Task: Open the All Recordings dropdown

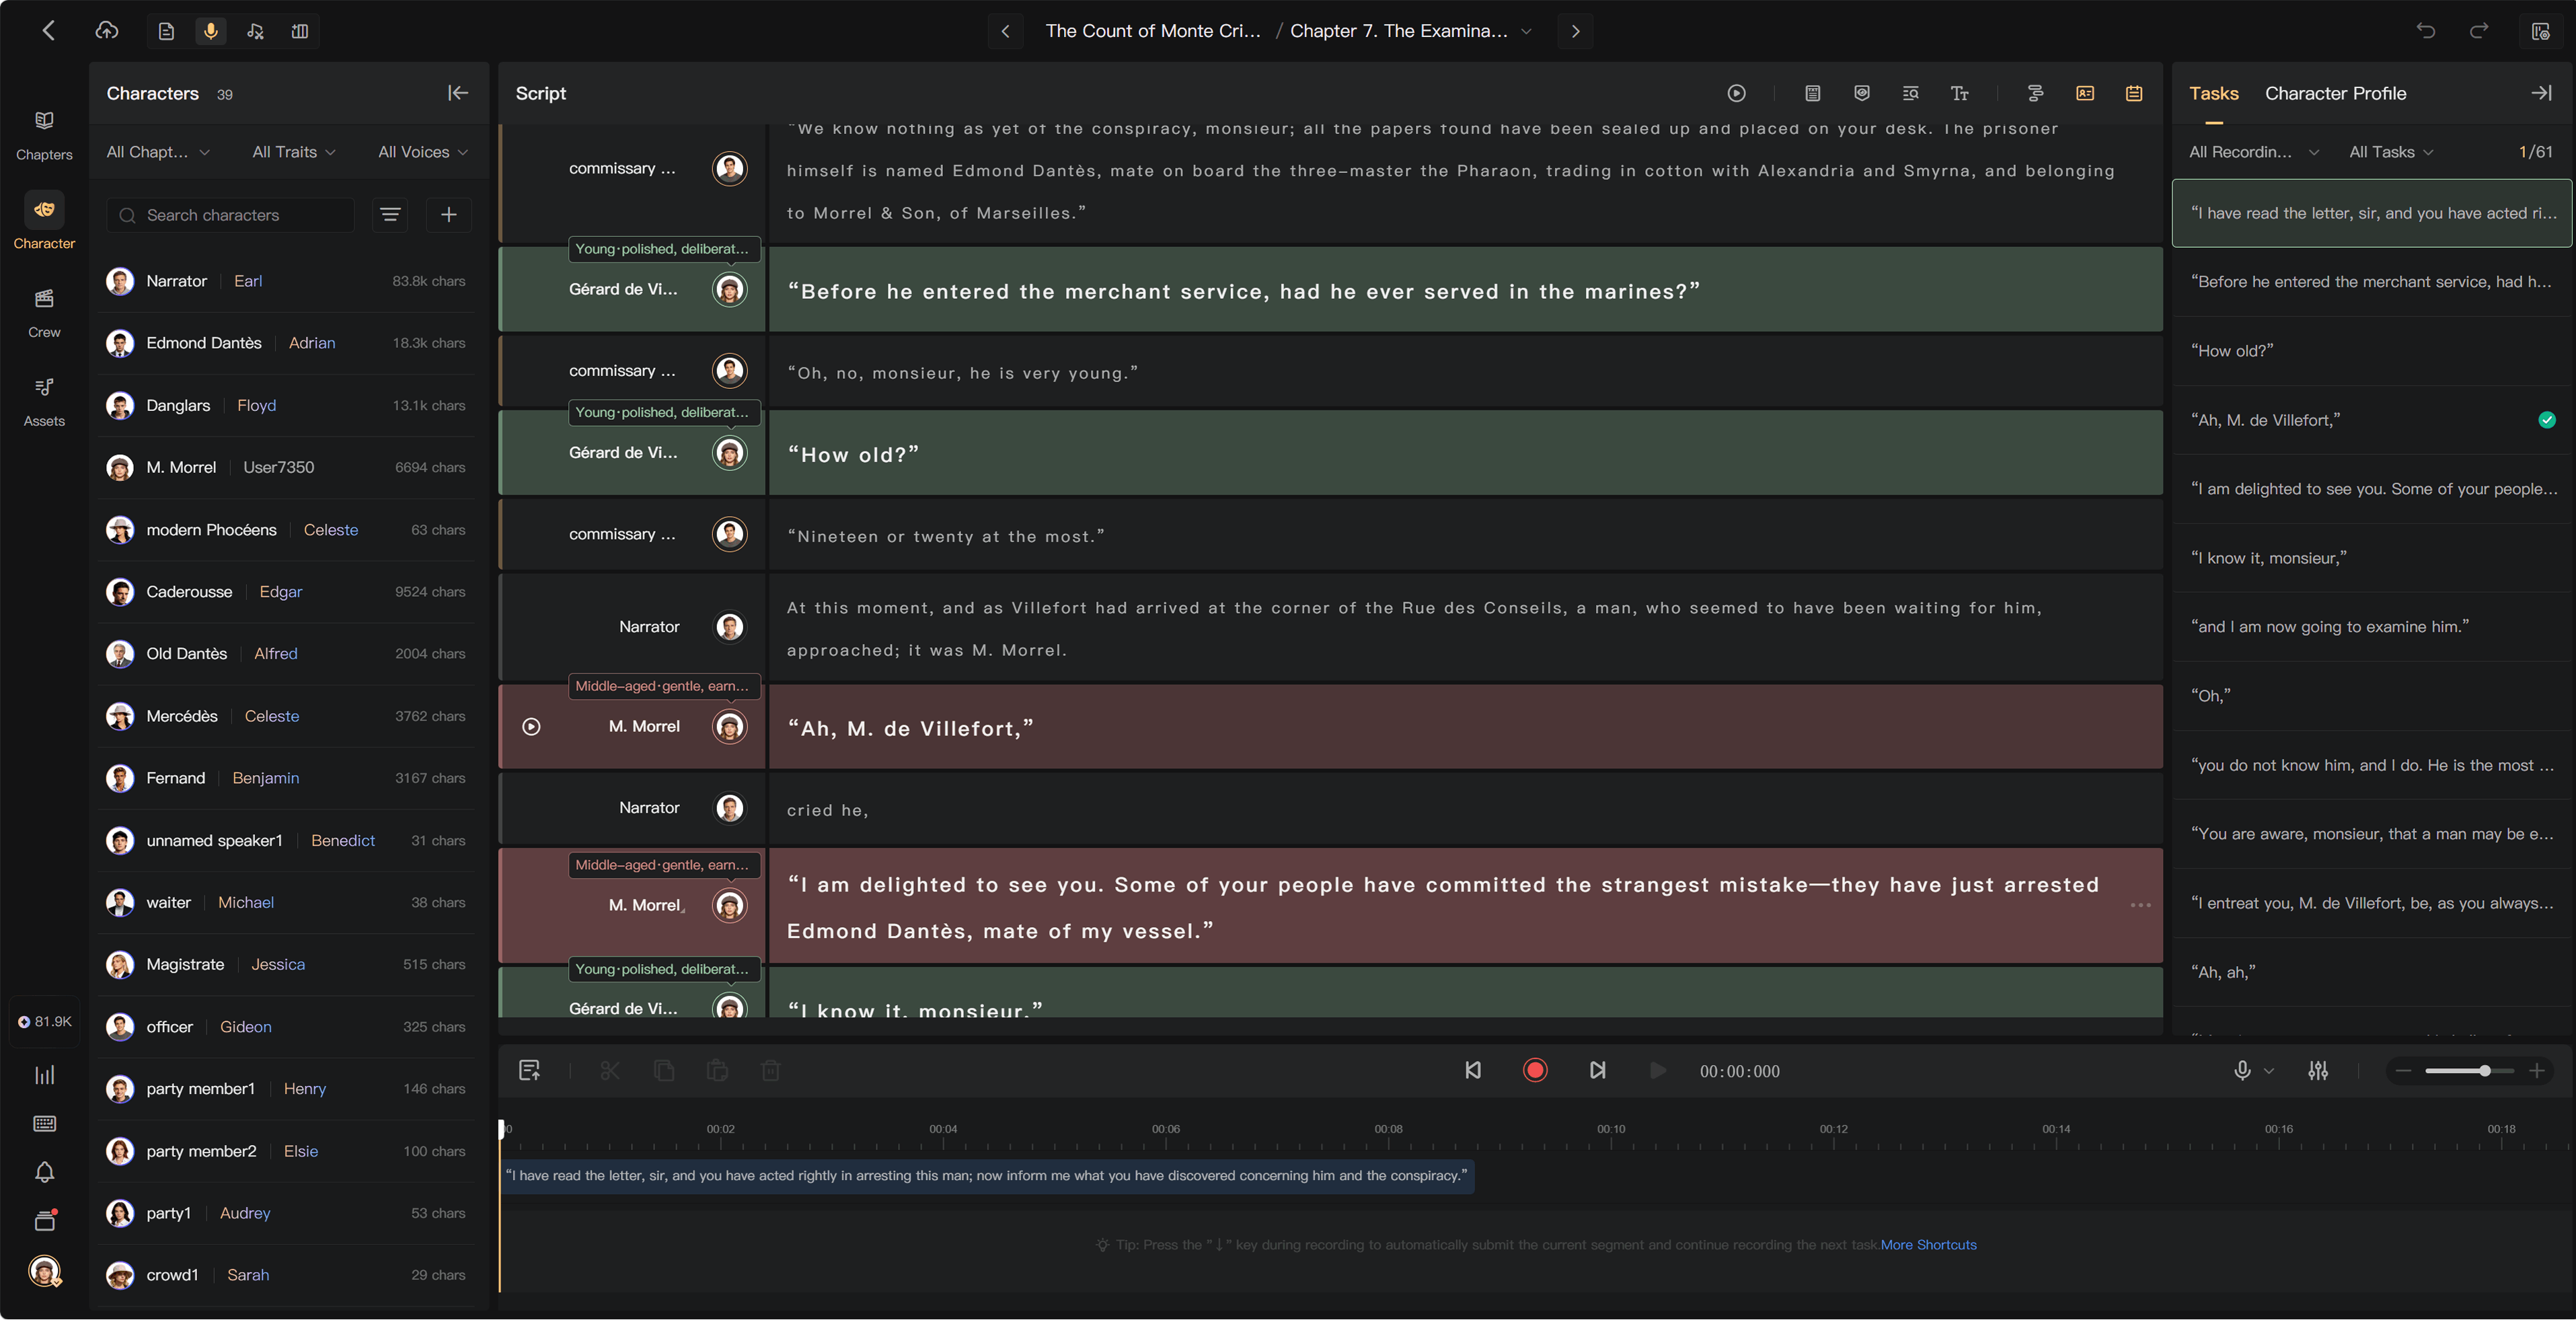Action: [x=2254, y=152]
